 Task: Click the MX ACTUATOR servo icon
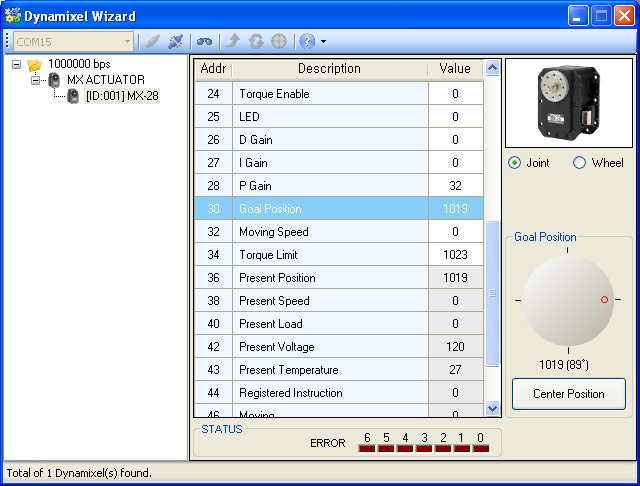click(x=54, y=80)
